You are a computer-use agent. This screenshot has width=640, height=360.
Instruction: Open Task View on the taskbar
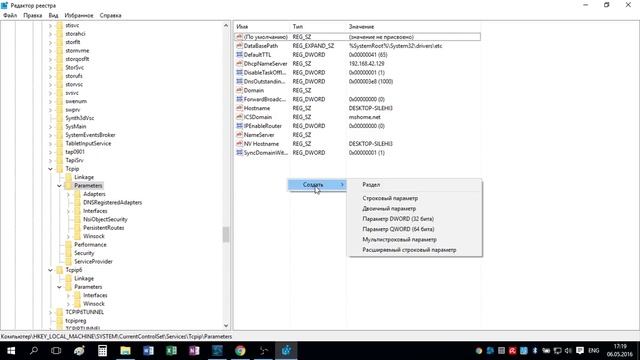coord(56,351)
